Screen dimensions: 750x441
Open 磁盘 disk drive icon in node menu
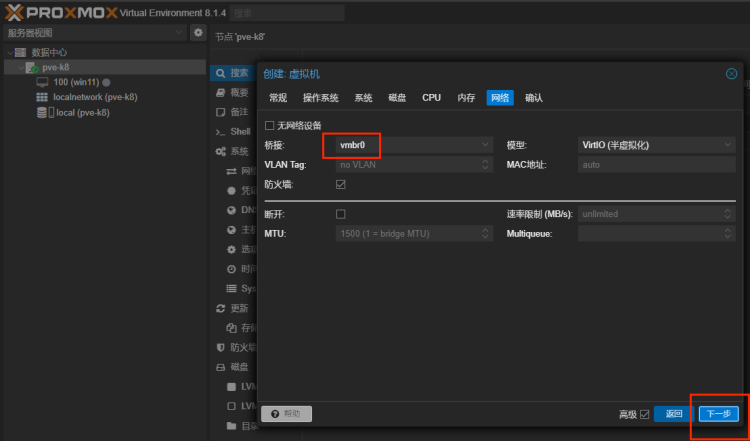pyautogui.click(x=221, y=367)
